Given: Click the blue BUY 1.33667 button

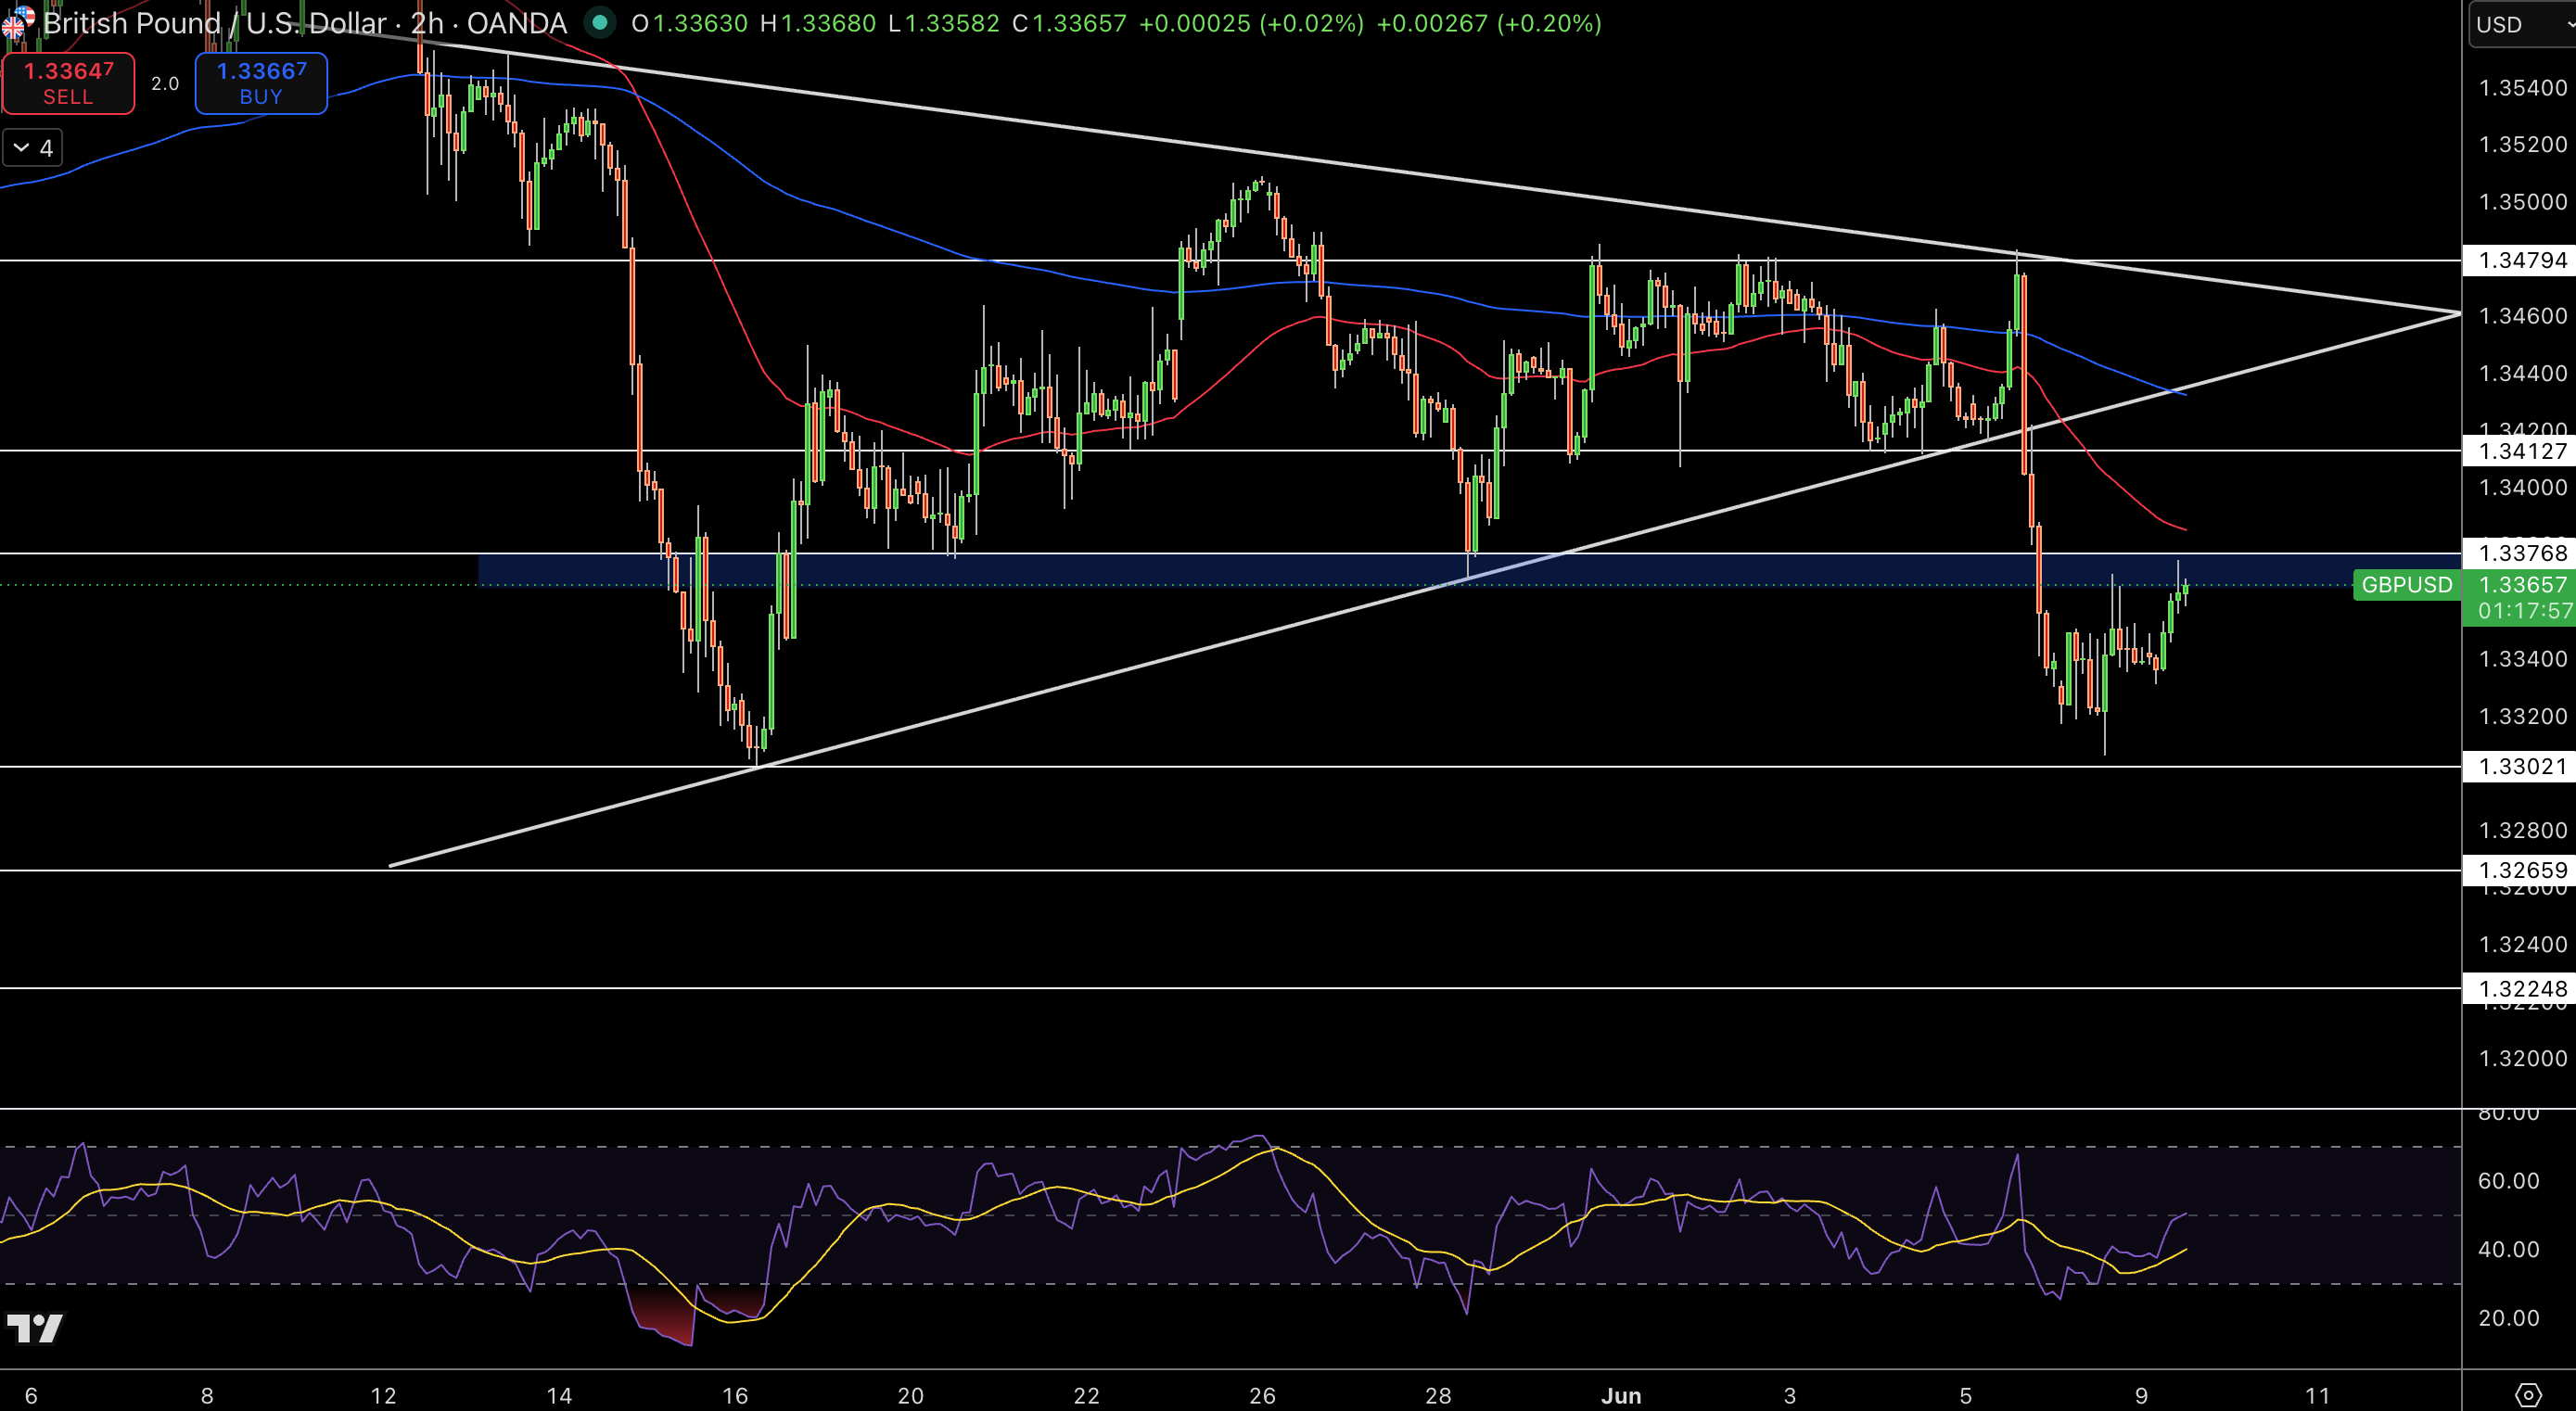Looking at the screenshot, I should (x=261, y=83).
